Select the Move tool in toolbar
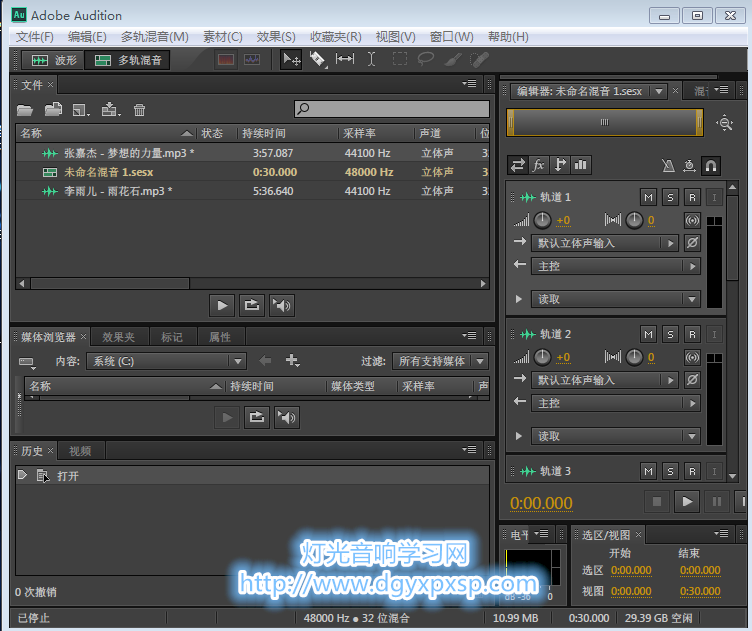This screenshot has height=631, width=752. 291,59
